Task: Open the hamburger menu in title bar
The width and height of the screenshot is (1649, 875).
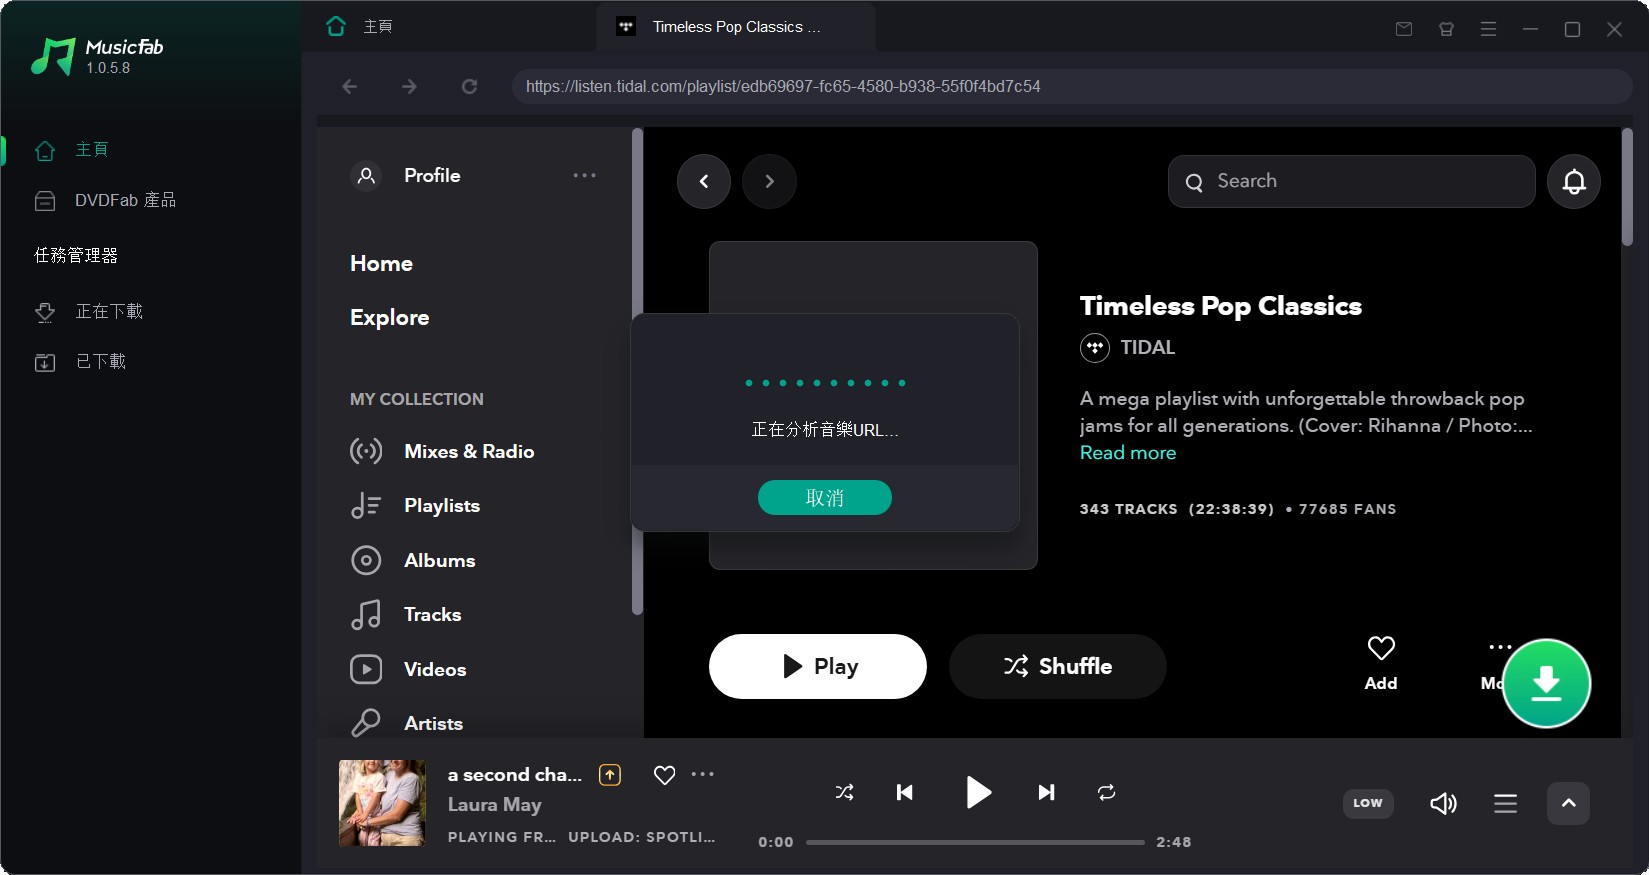Action: (x=1488, y=29)
